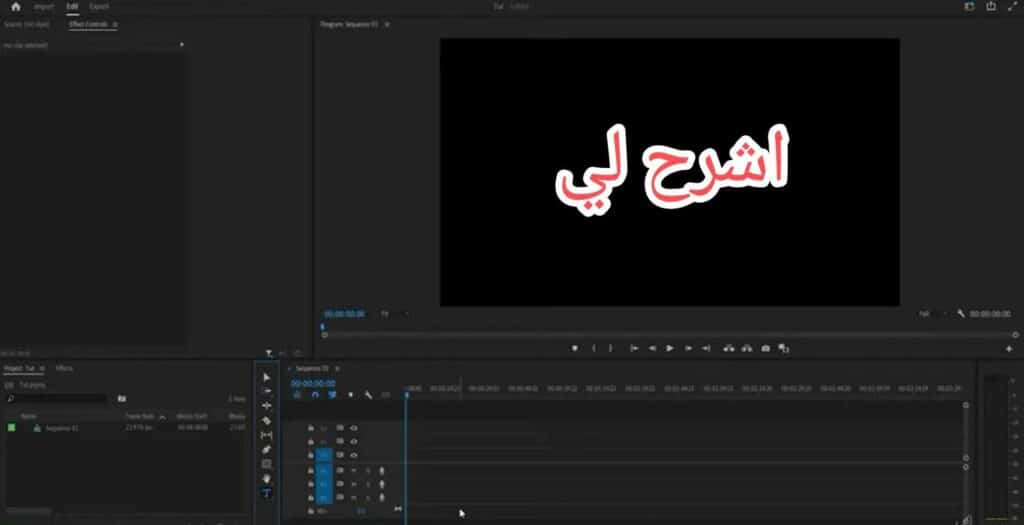Enable voice-over record on track A3

[x=382, y=498]
